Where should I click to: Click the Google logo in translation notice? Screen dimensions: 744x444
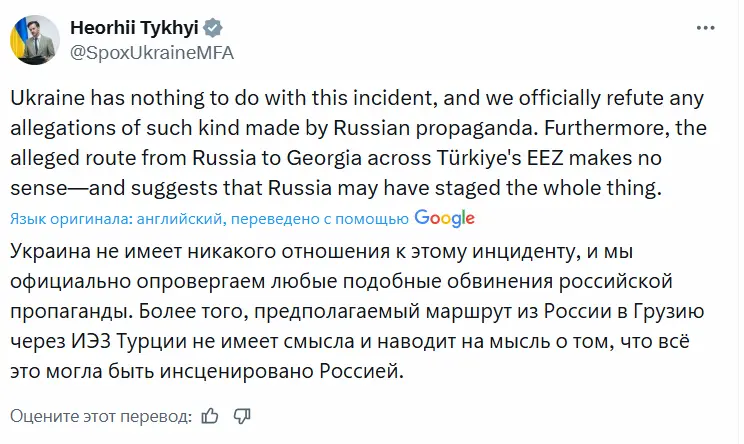click(x=443, y=217)
